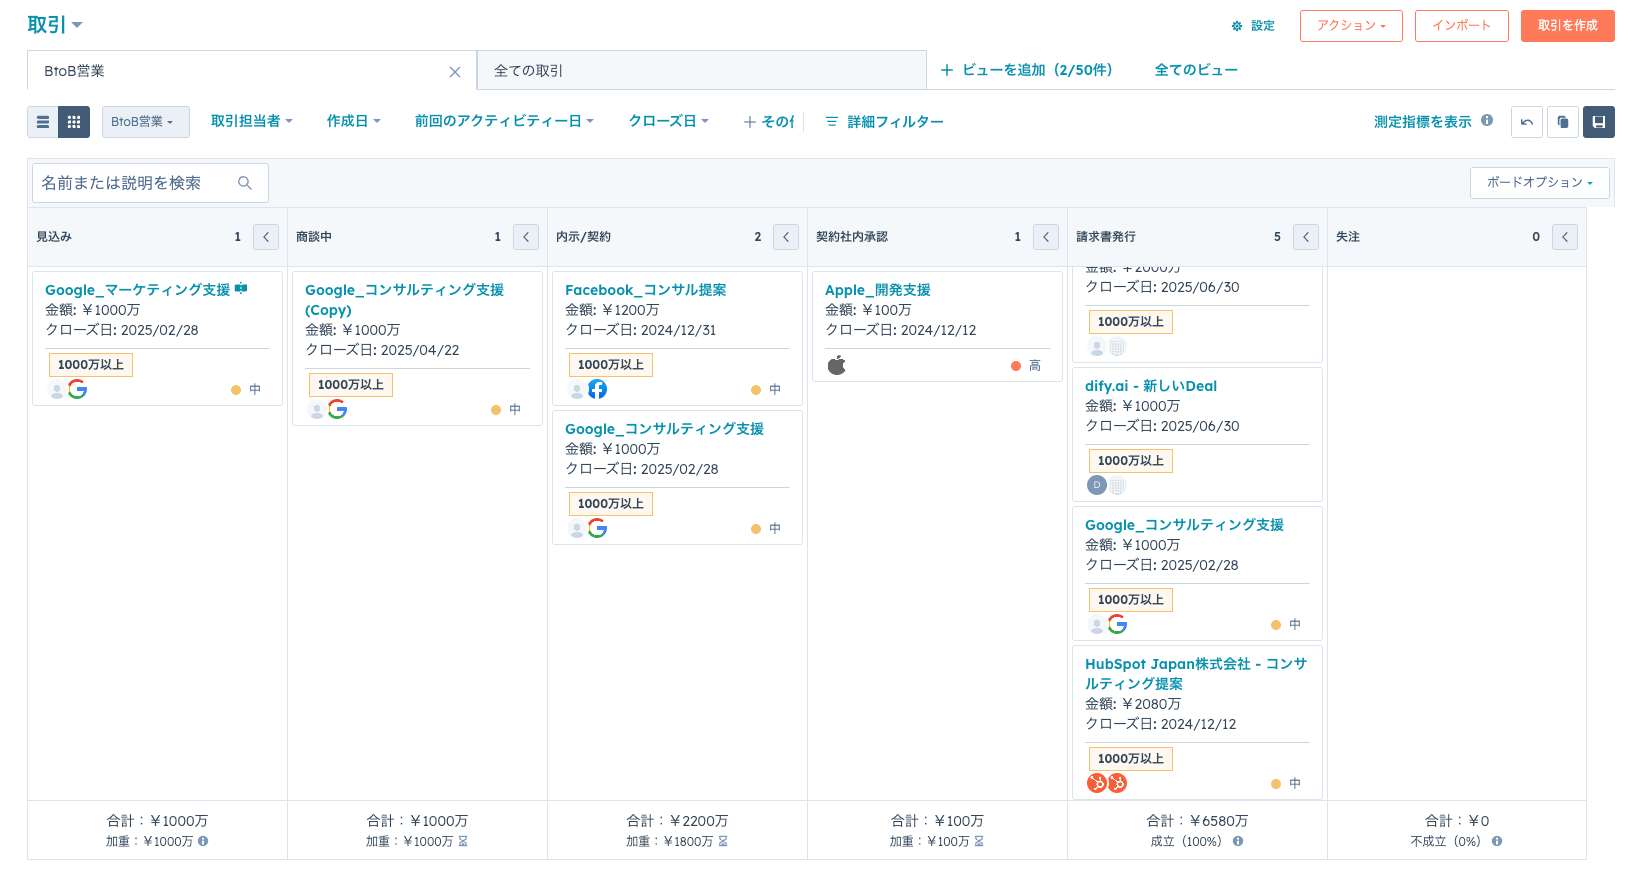The width and height of the screenshot is (1634, 872).
Task: Click Google logo on 請求書発行 Google_コンサルティング支援 card
Action: click(x=1117, y=624)
